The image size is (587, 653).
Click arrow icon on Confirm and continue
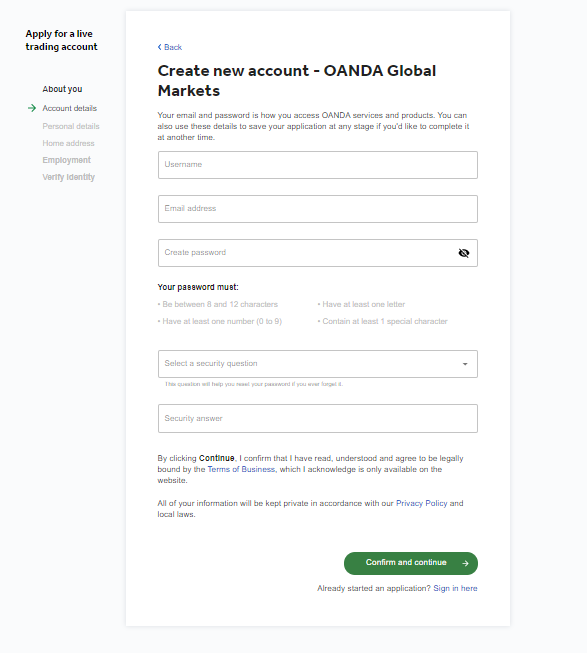click(465, 563)
